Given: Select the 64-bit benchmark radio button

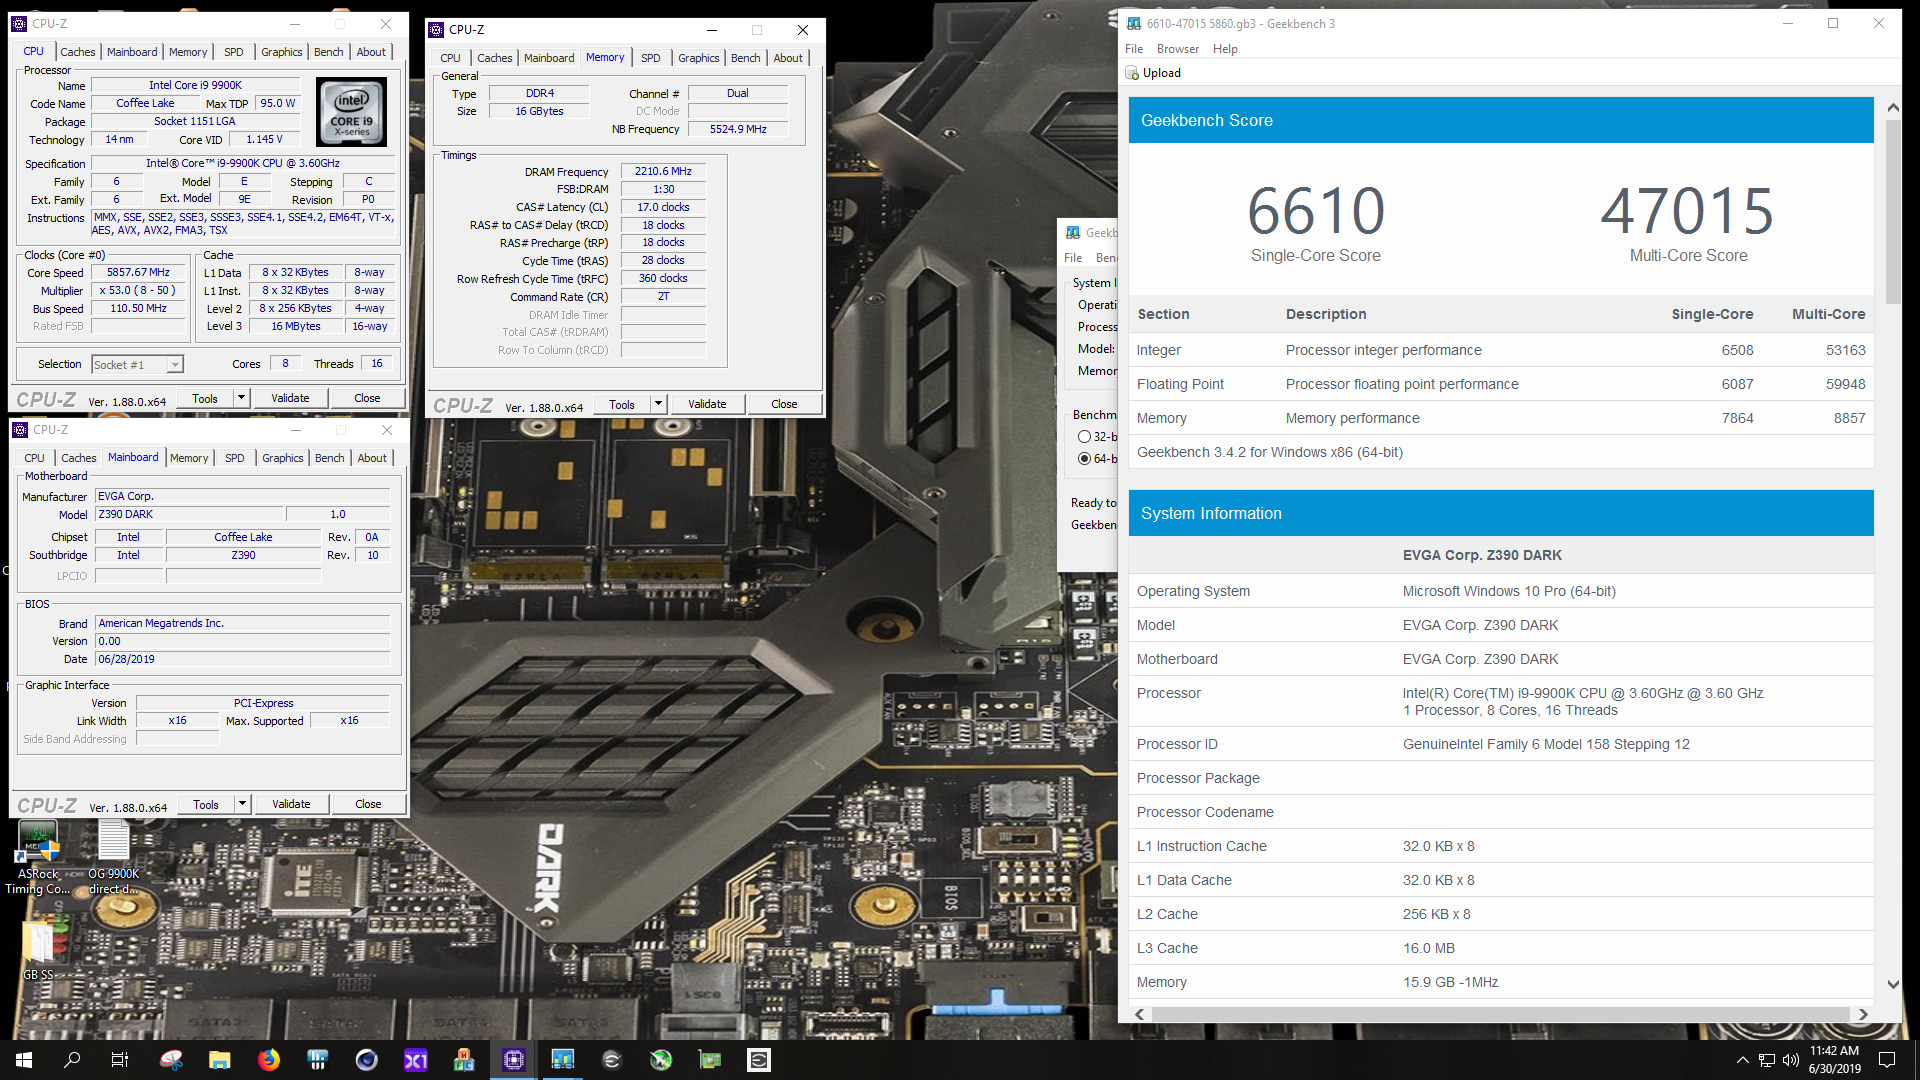Looking at the screenshot, I should tap(1084, 459).
